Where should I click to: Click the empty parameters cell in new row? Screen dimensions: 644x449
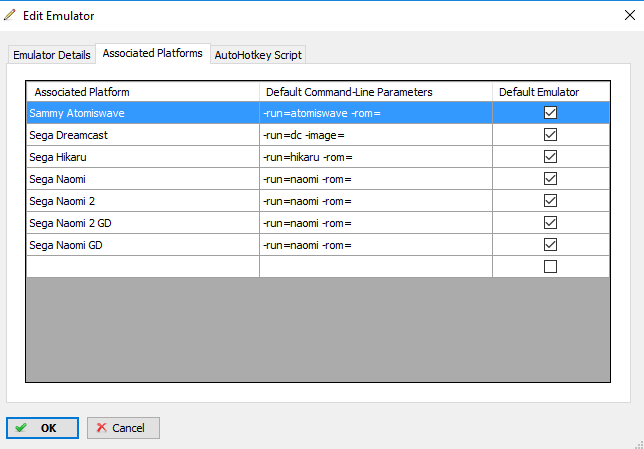pos(376,267)
